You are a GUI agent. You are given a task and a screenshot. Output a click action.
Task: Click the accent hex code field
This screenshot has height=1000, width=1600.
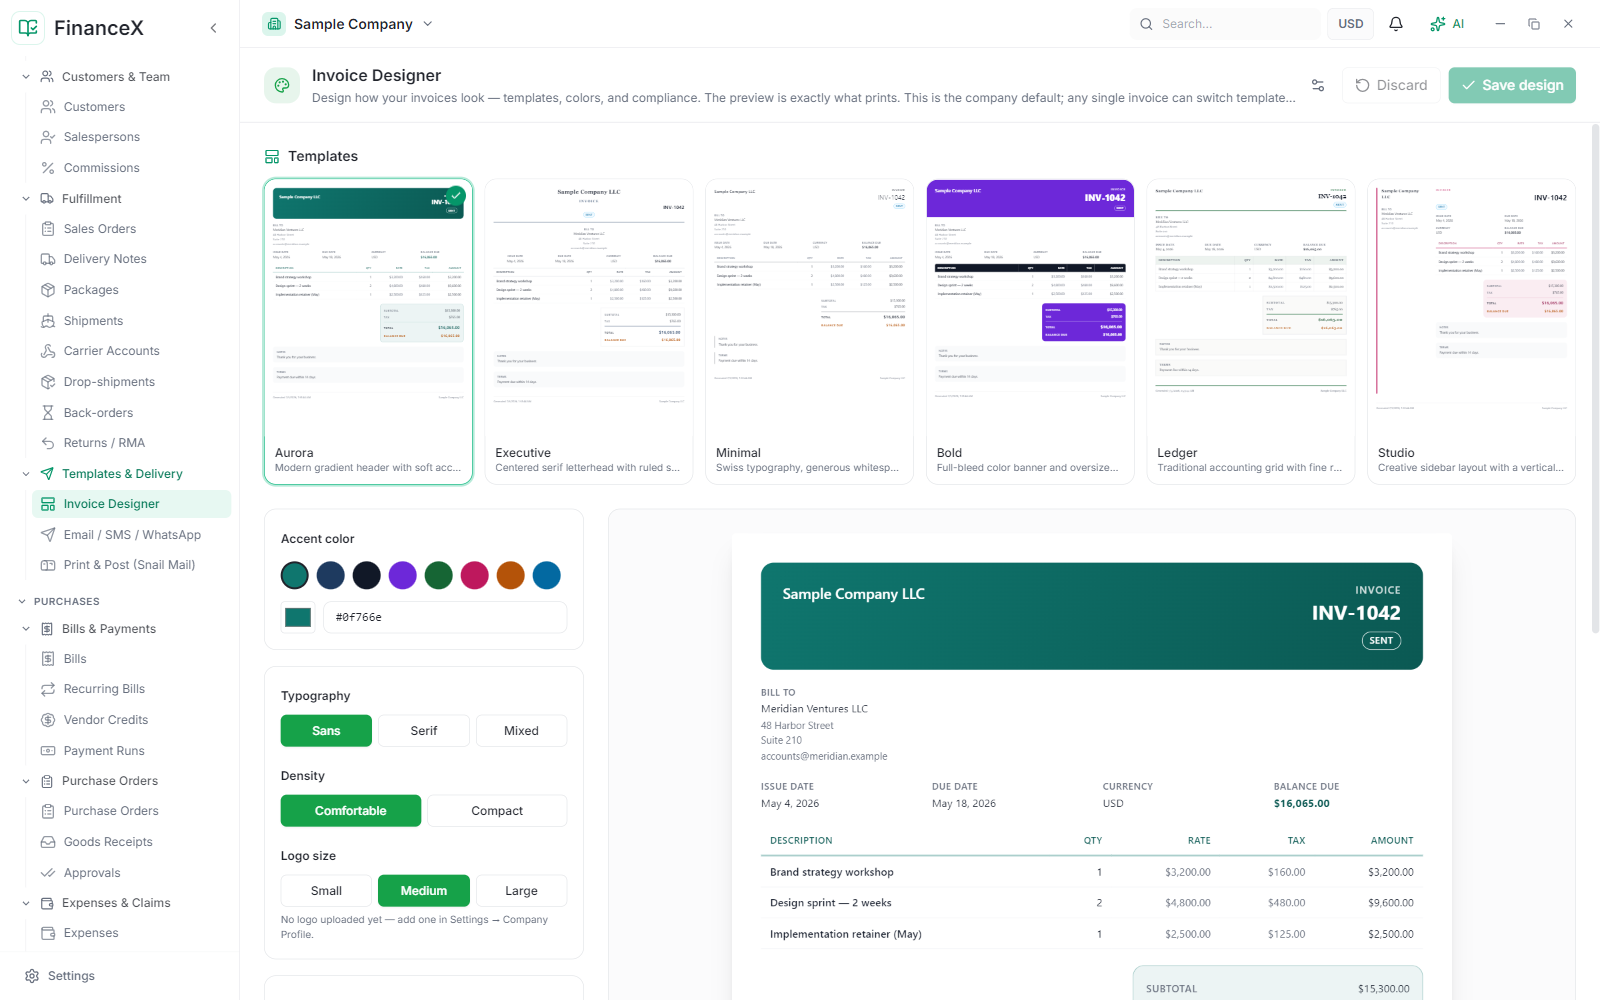tap(445, 617)
